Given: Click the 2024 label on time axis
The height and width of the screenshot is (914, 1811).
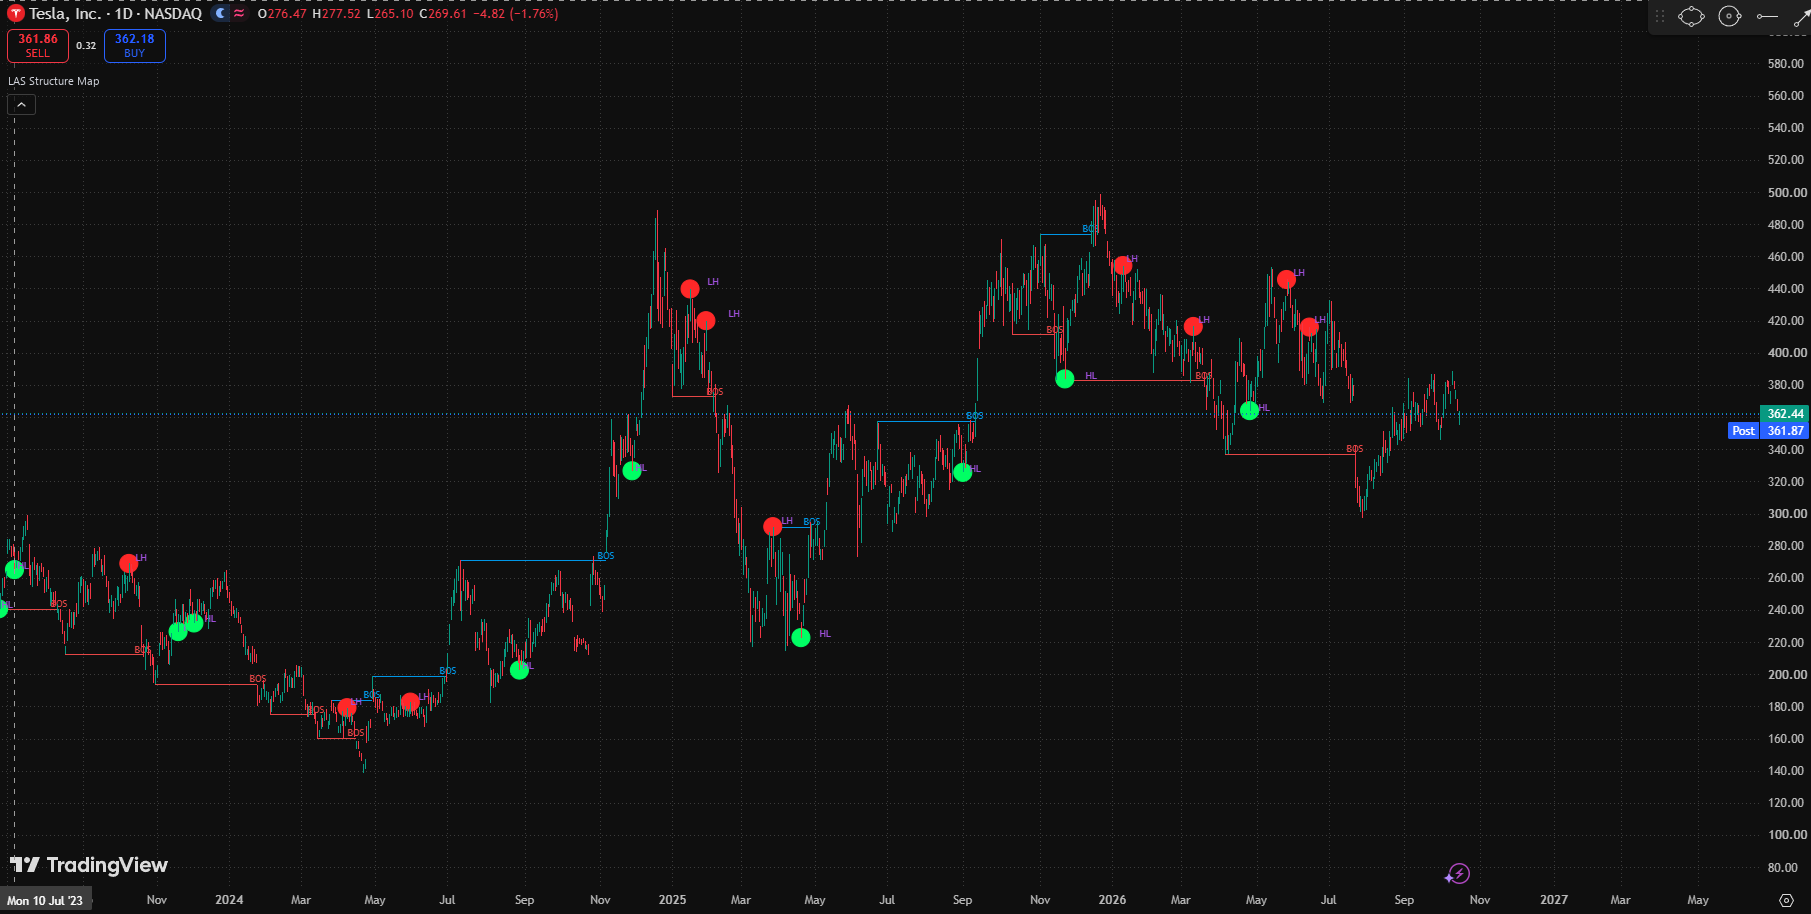Looking at the screenshot, I should (229, 900).
